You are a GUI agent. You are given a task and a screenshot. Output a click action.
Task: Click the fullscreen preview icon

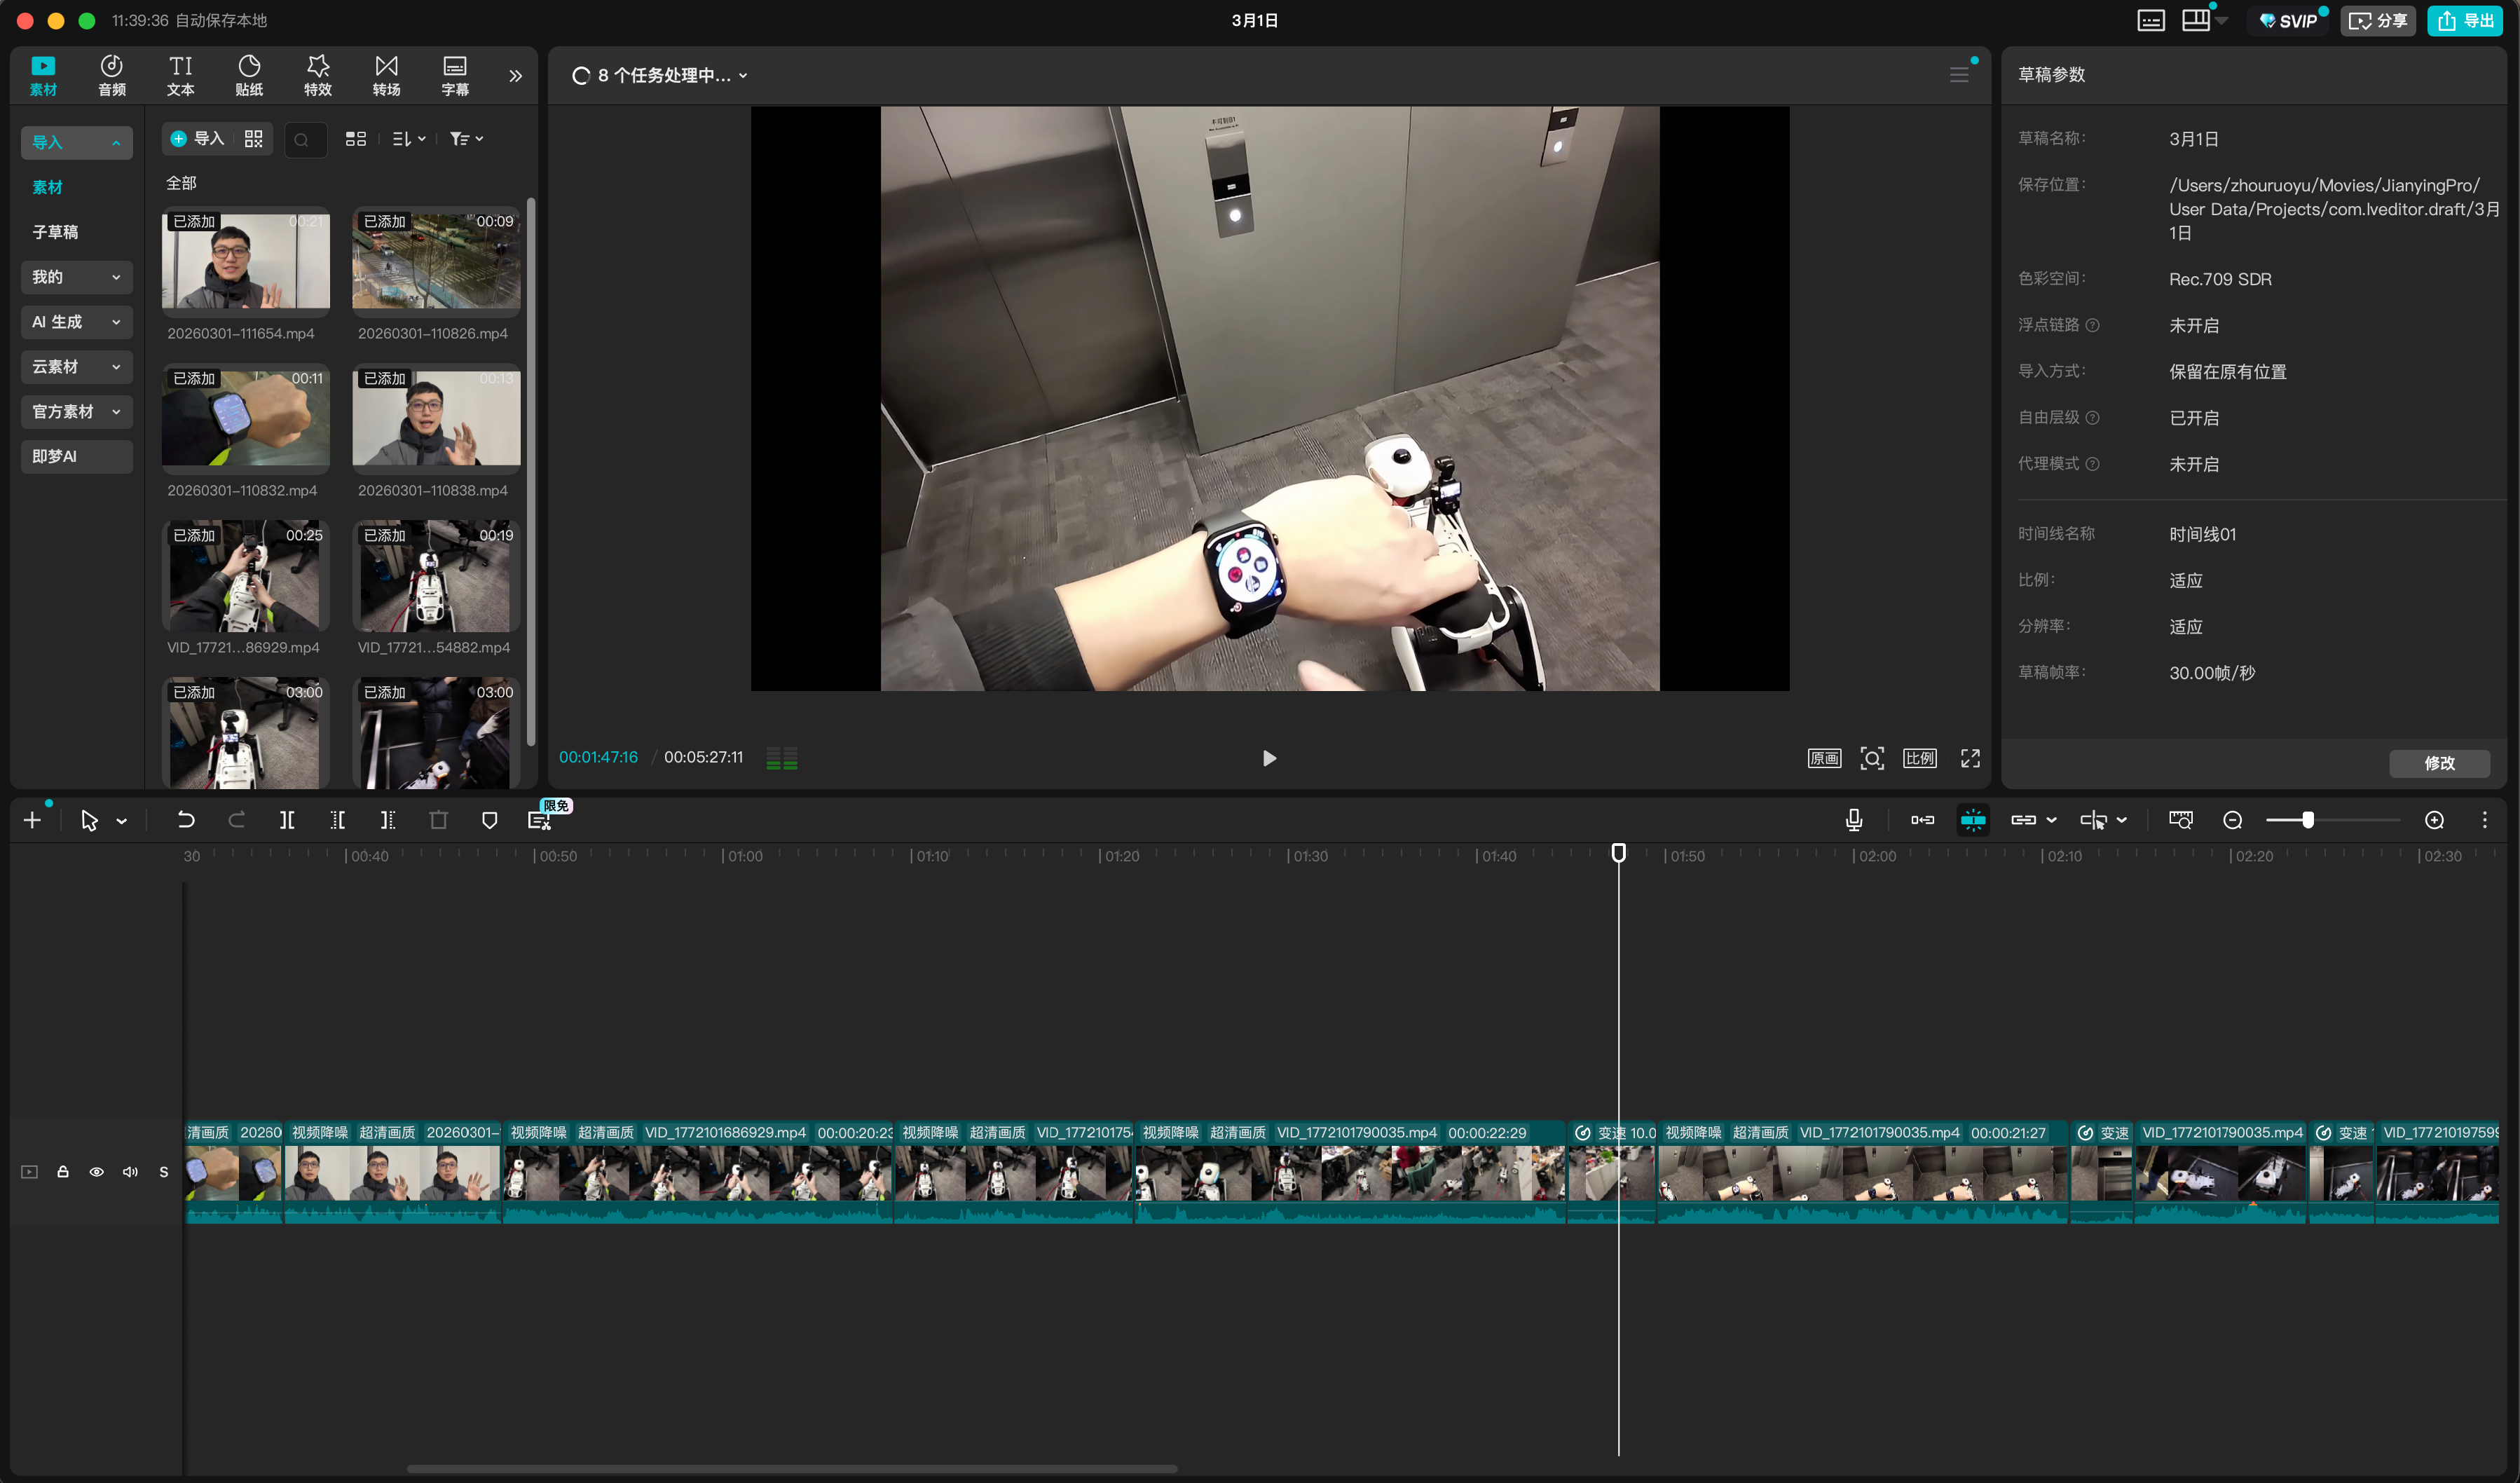[1969, 758]
